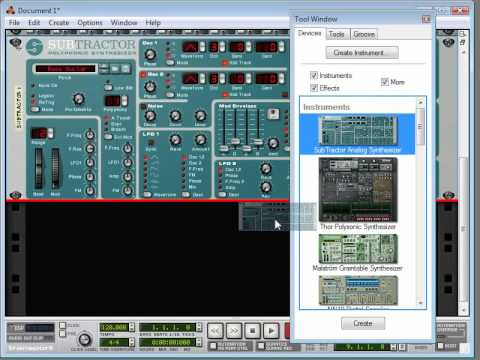This screenshot has width=480, height=360.
Task: Click the LFO 1 Rate knob
Action: [175, 140]
